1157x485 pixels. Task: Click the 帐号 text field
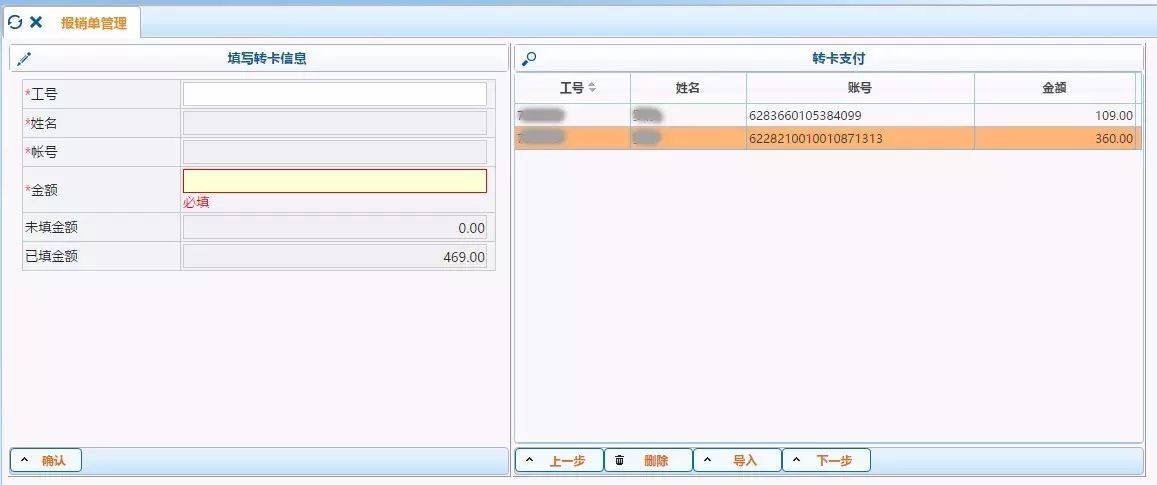click(334, 152)
